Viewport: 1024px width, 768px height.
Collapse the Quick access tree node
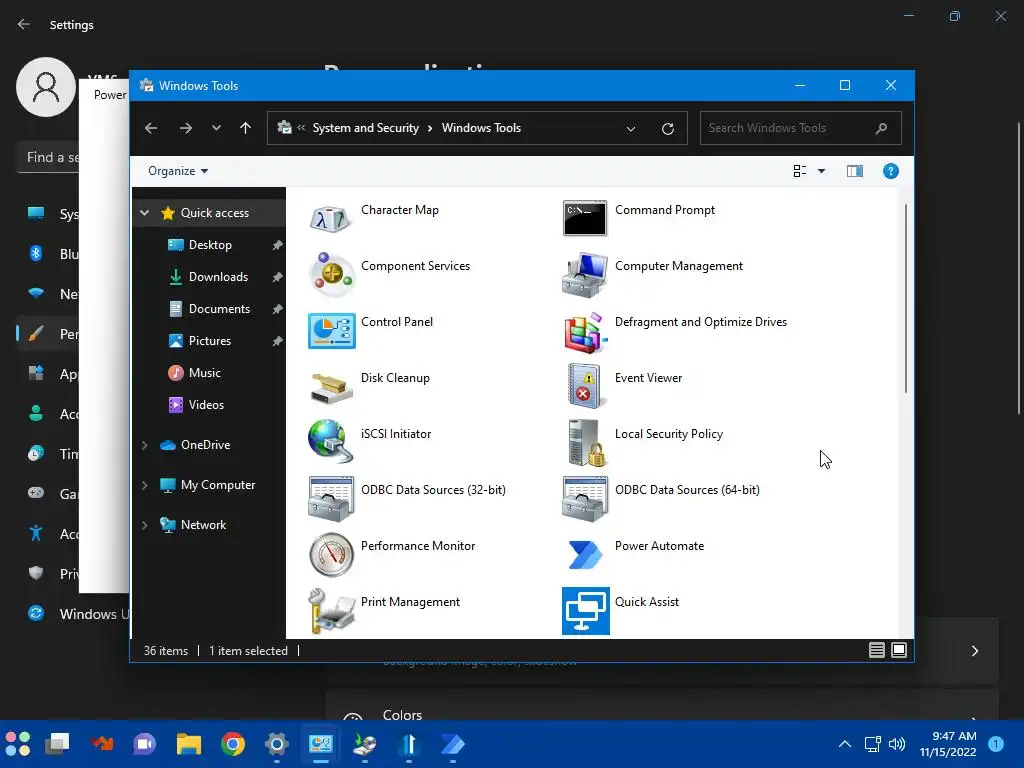click(145, 213)
